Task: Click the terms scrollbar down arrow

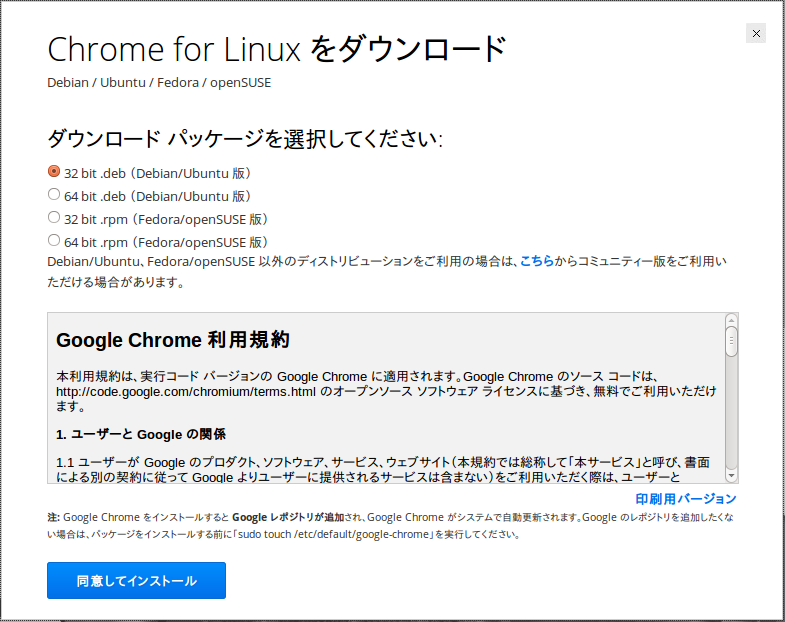Action: 732,475
